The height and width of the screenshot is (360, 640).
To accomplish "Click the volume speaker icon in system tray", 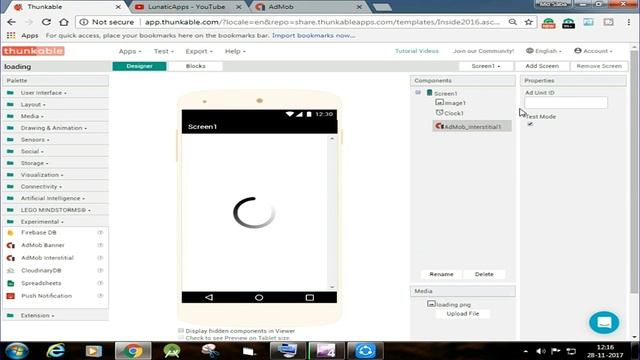I will [540, 351].
